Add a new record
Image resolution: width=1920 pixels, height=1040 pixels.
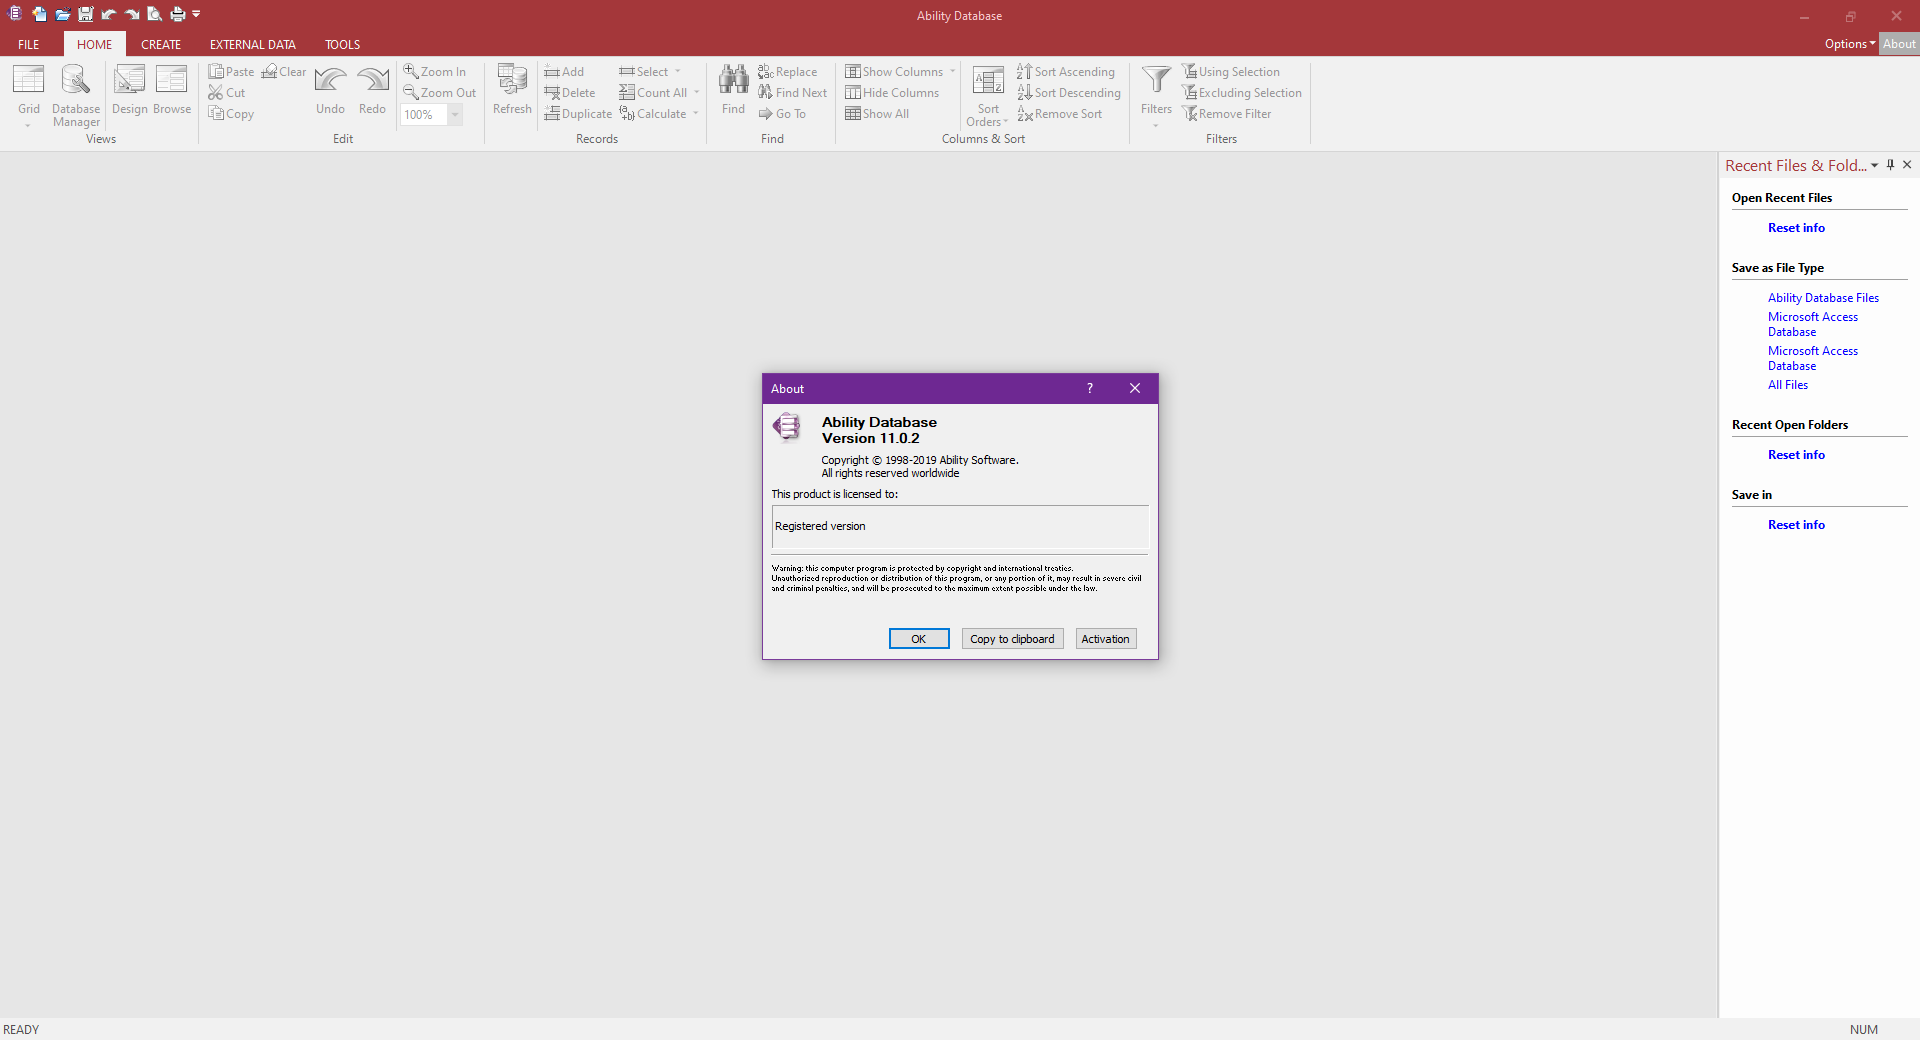pyautogui.click(x=564, y=72)
